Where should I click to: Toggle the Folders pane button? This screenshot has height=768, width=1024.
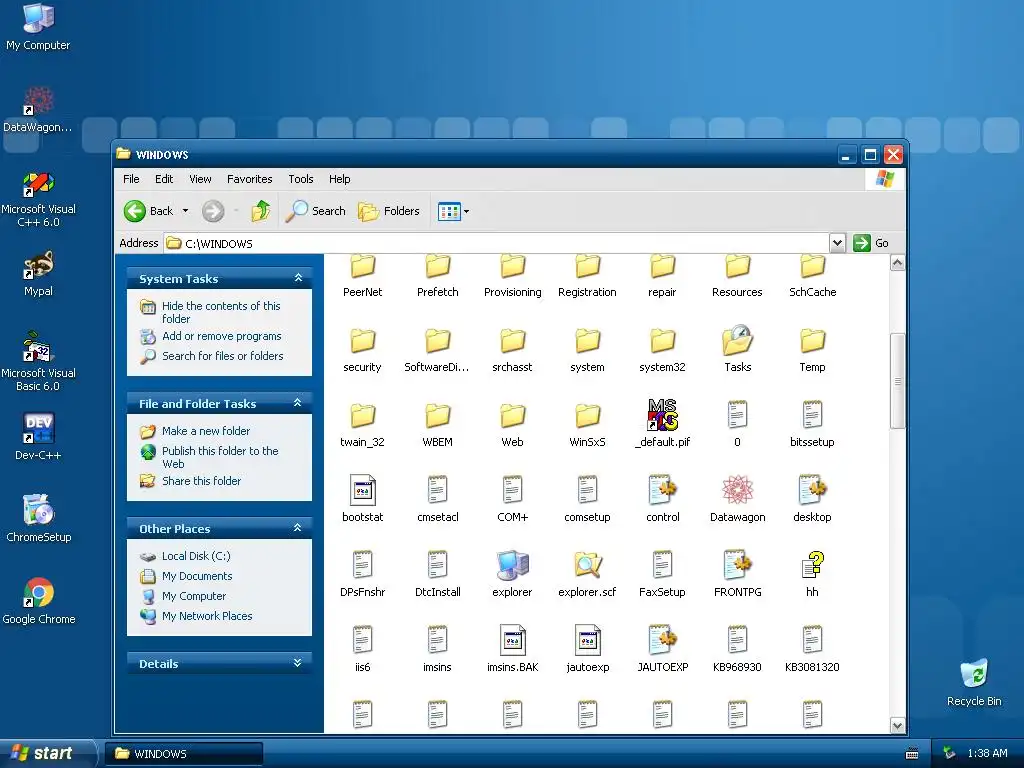pyautogui.click(x=389, y=211)
